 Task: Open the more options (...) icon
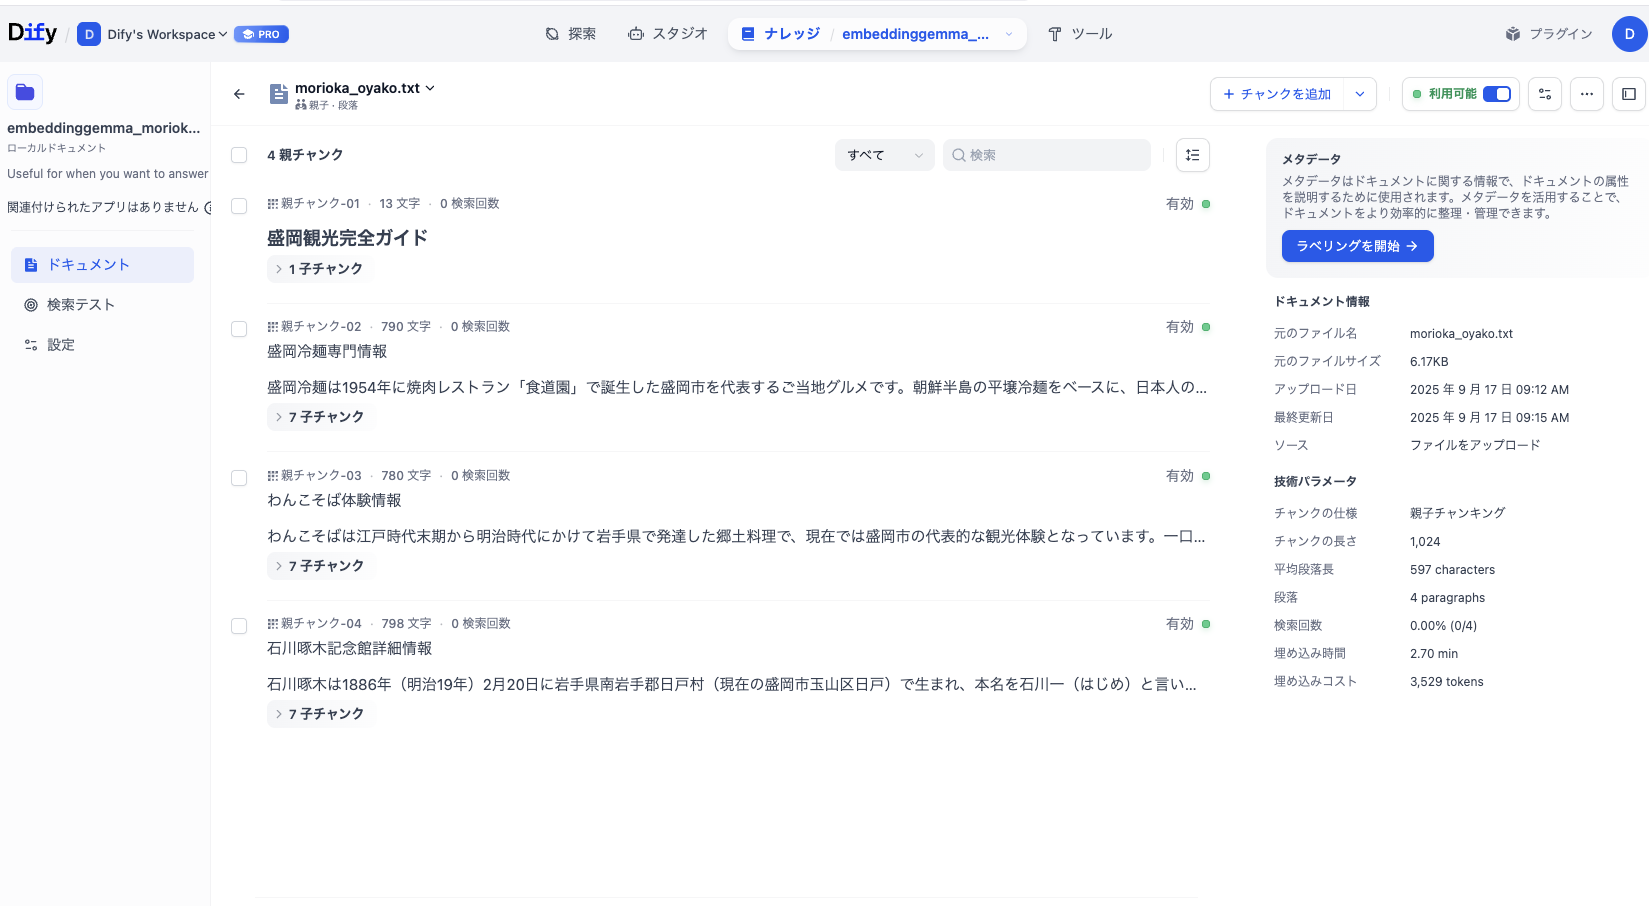1586,93
